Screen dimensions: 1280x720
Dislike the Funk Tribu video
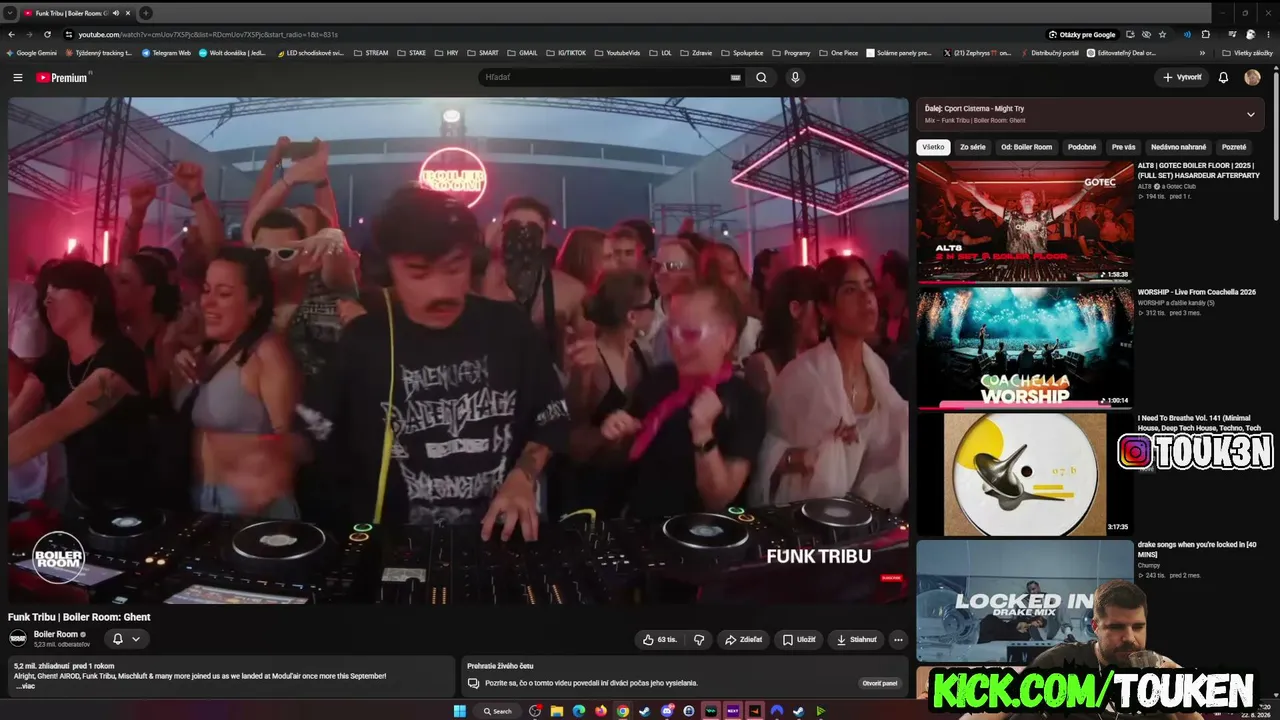(699, 639)
